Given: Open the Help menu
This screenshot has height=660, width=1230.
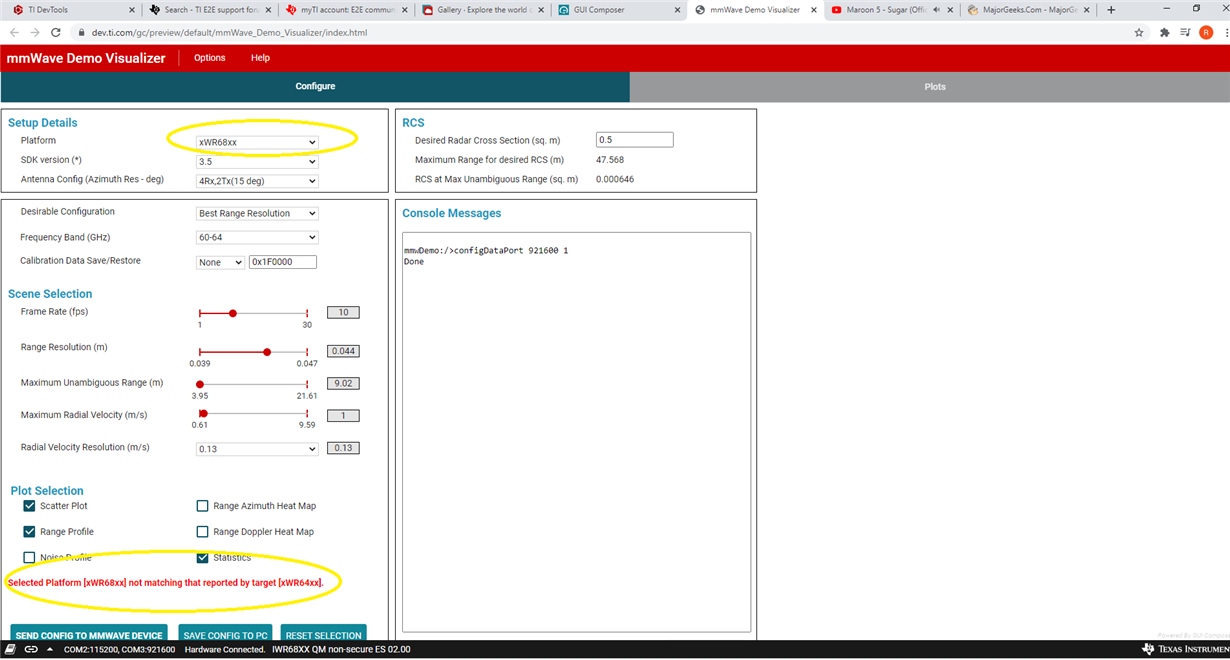Looking at the screenshot, I should coord(260,58).
